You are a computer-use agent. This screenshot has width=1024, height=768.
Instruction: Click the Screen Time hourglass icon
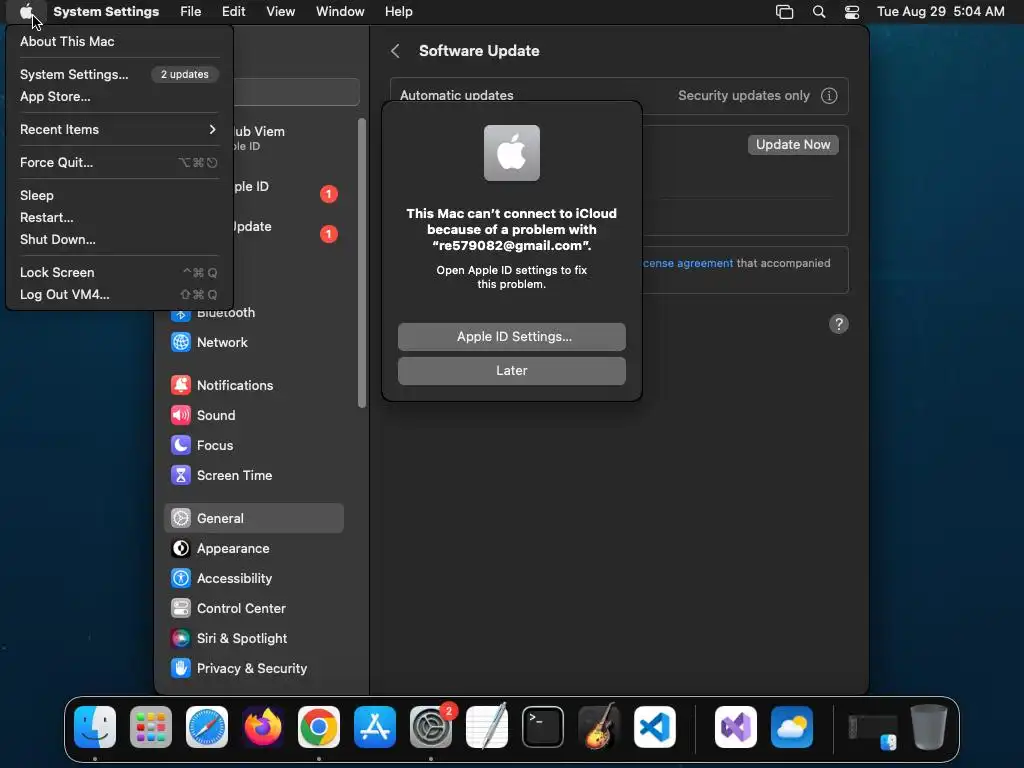click(x=181, y=475)
